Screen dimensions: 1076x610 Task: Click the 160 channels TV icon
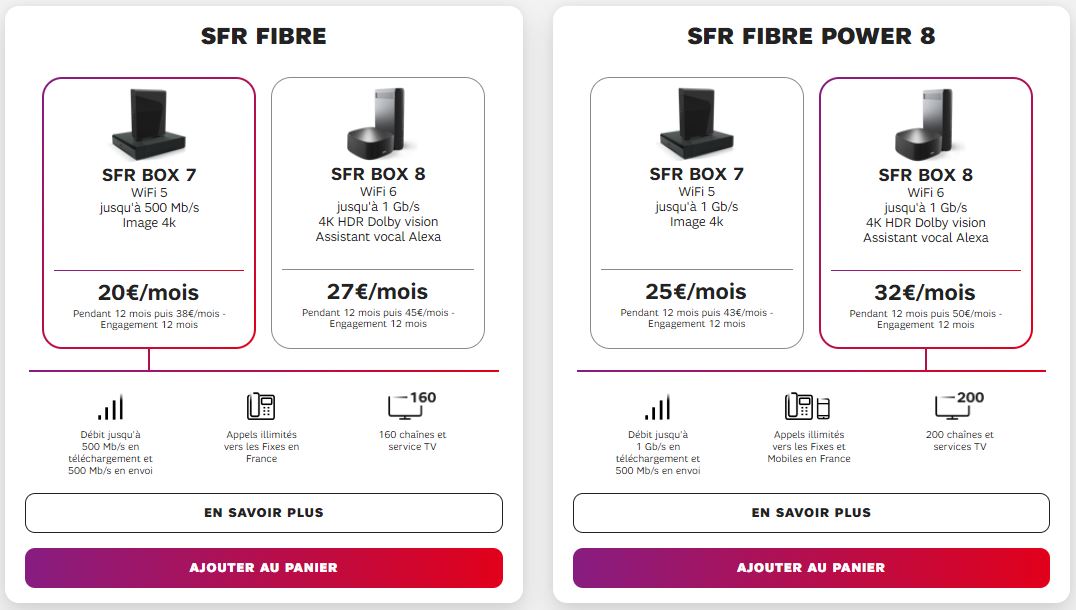[x=412, y=406]
